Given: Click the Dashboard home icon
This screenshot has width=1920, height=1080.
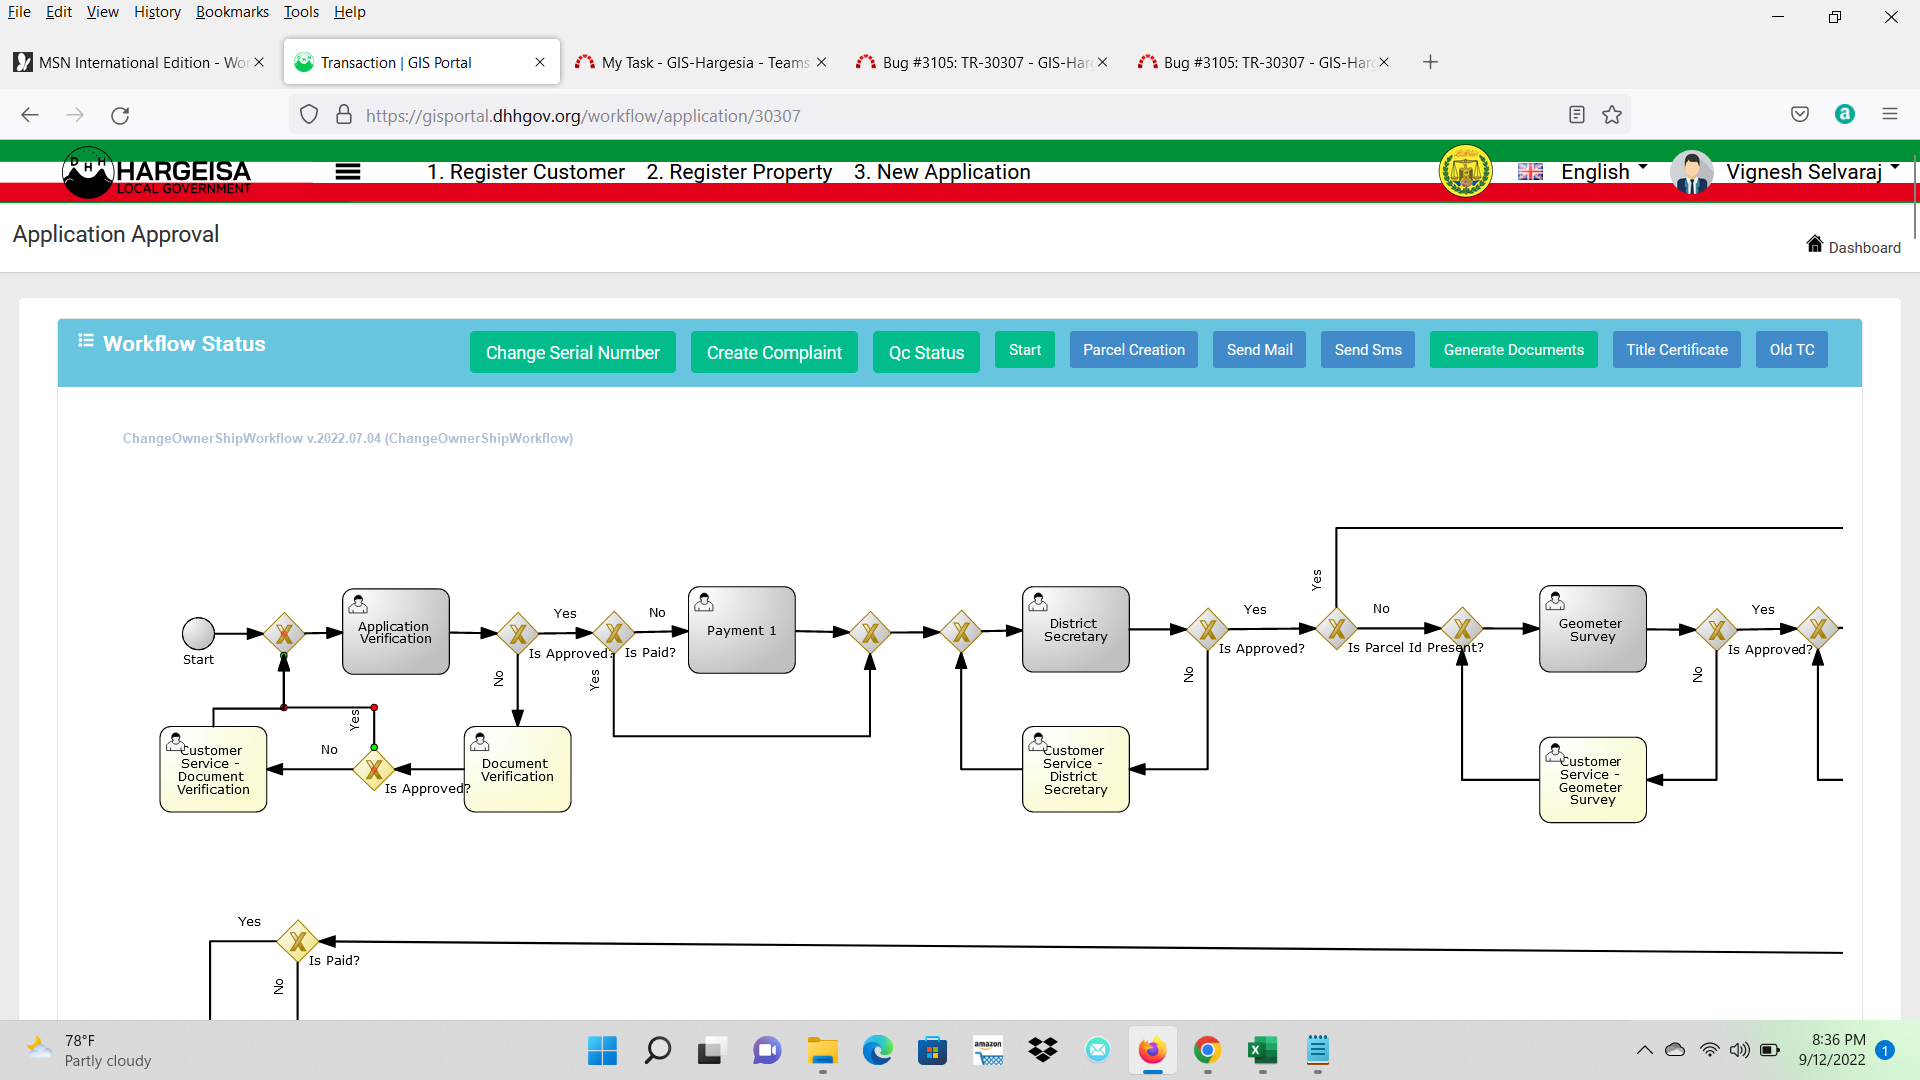Looking at the screenshot, I should [x=1814, y=244].
